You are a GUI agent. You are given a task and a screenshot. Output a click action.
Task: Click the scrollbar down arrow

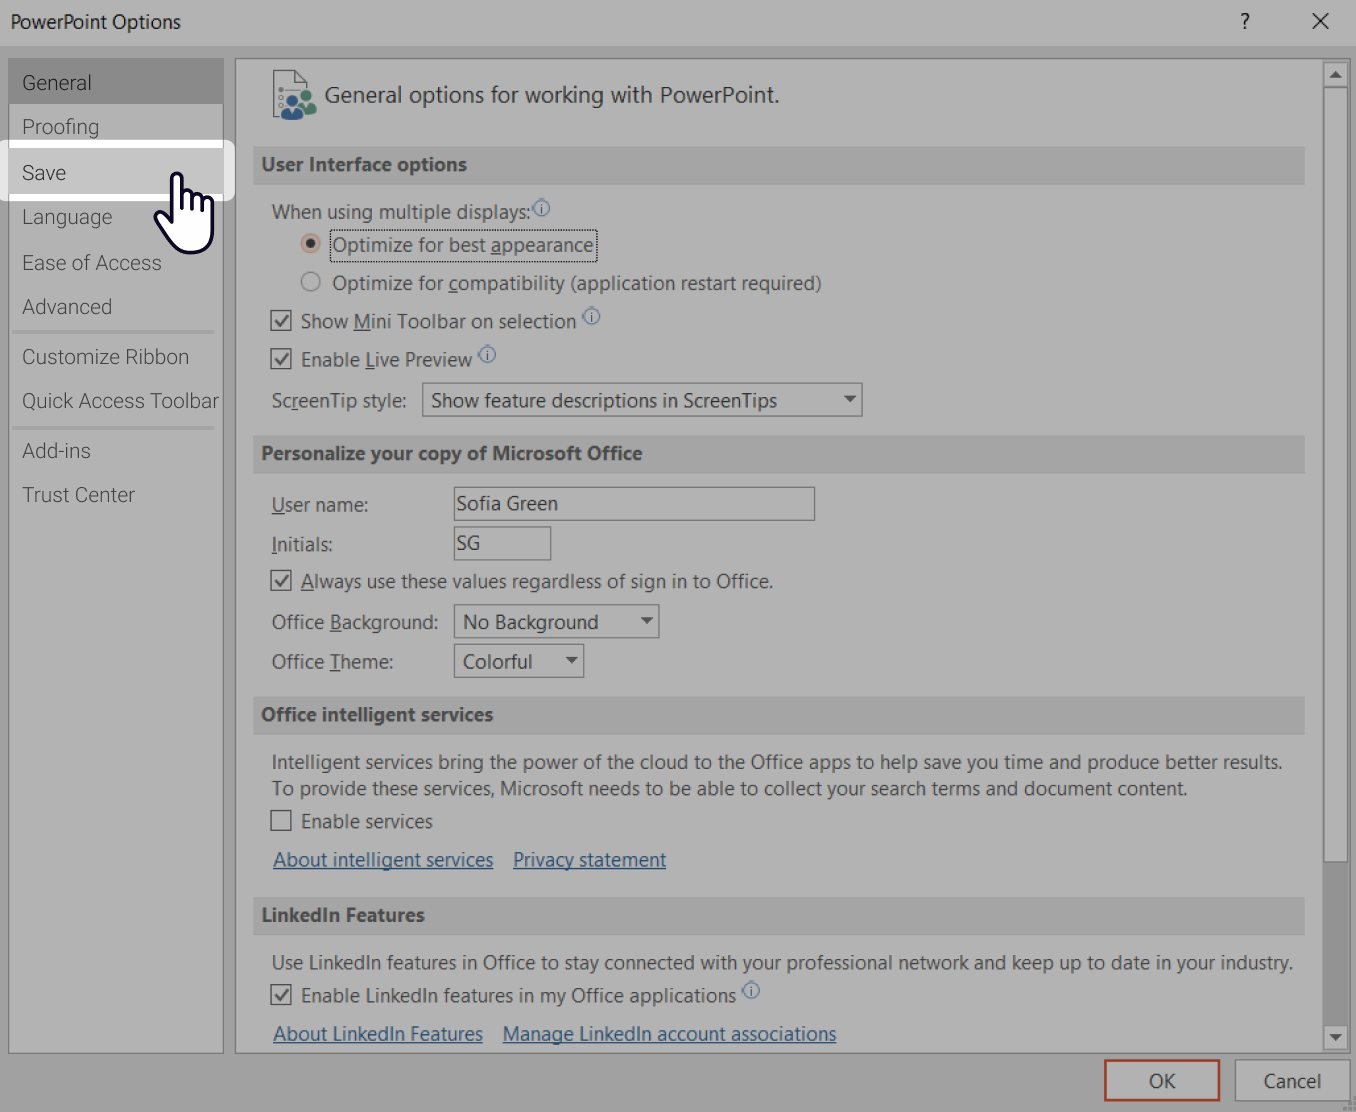1335,1037
